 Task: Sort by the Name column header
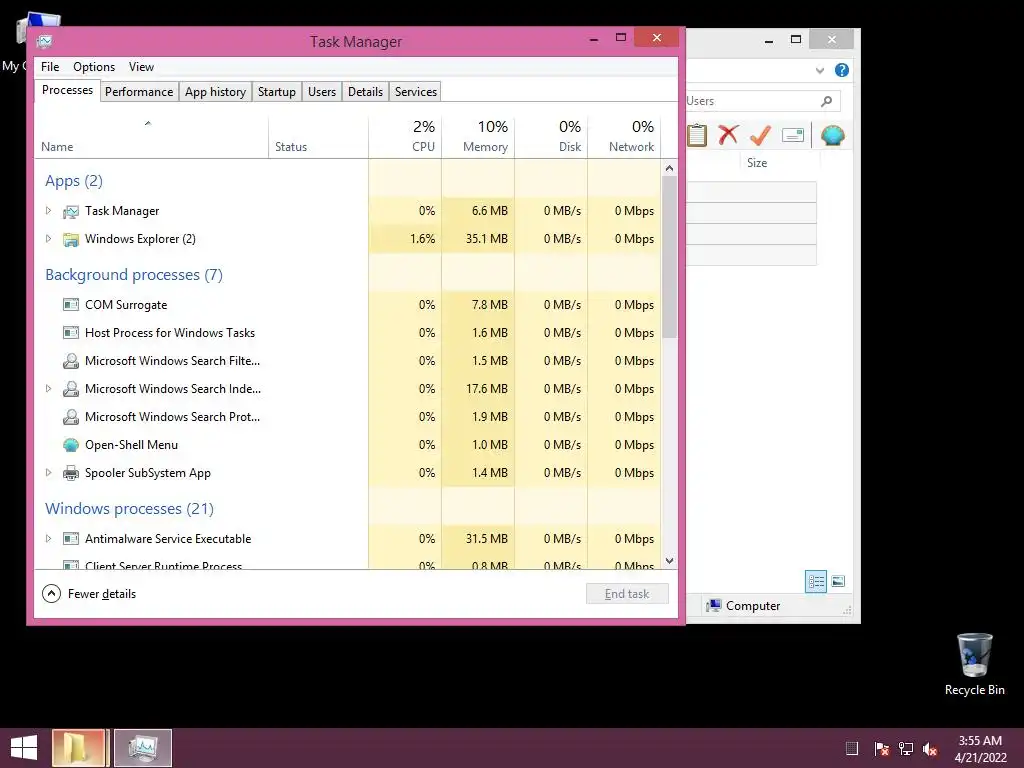pos(151,137)
